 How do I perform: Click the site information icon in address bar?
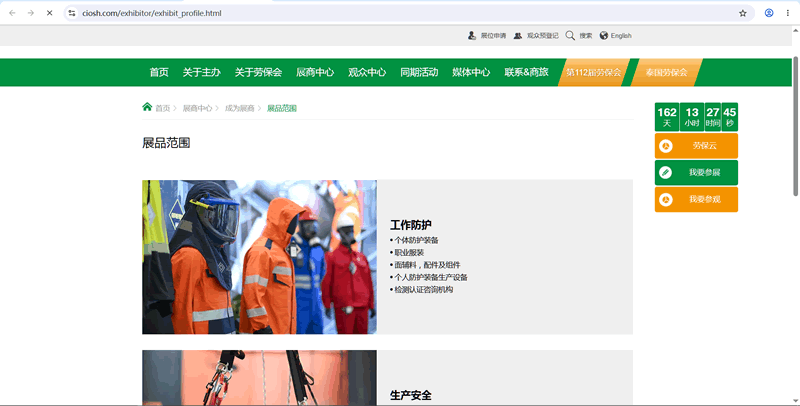pyautogui.click(x=72, y=13)
